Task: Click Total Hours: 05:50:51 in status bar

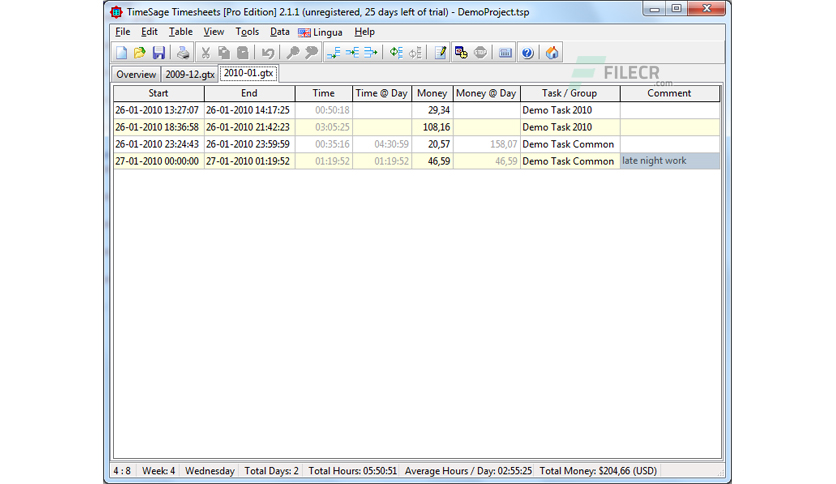Action: point(352,471)
